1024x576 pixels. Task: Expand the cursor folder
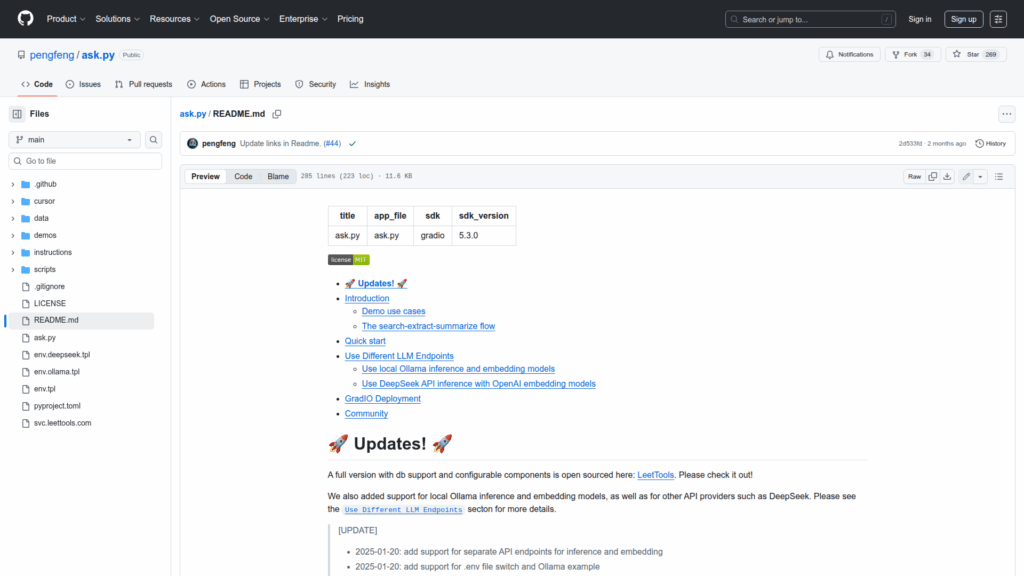pos(12,201)
